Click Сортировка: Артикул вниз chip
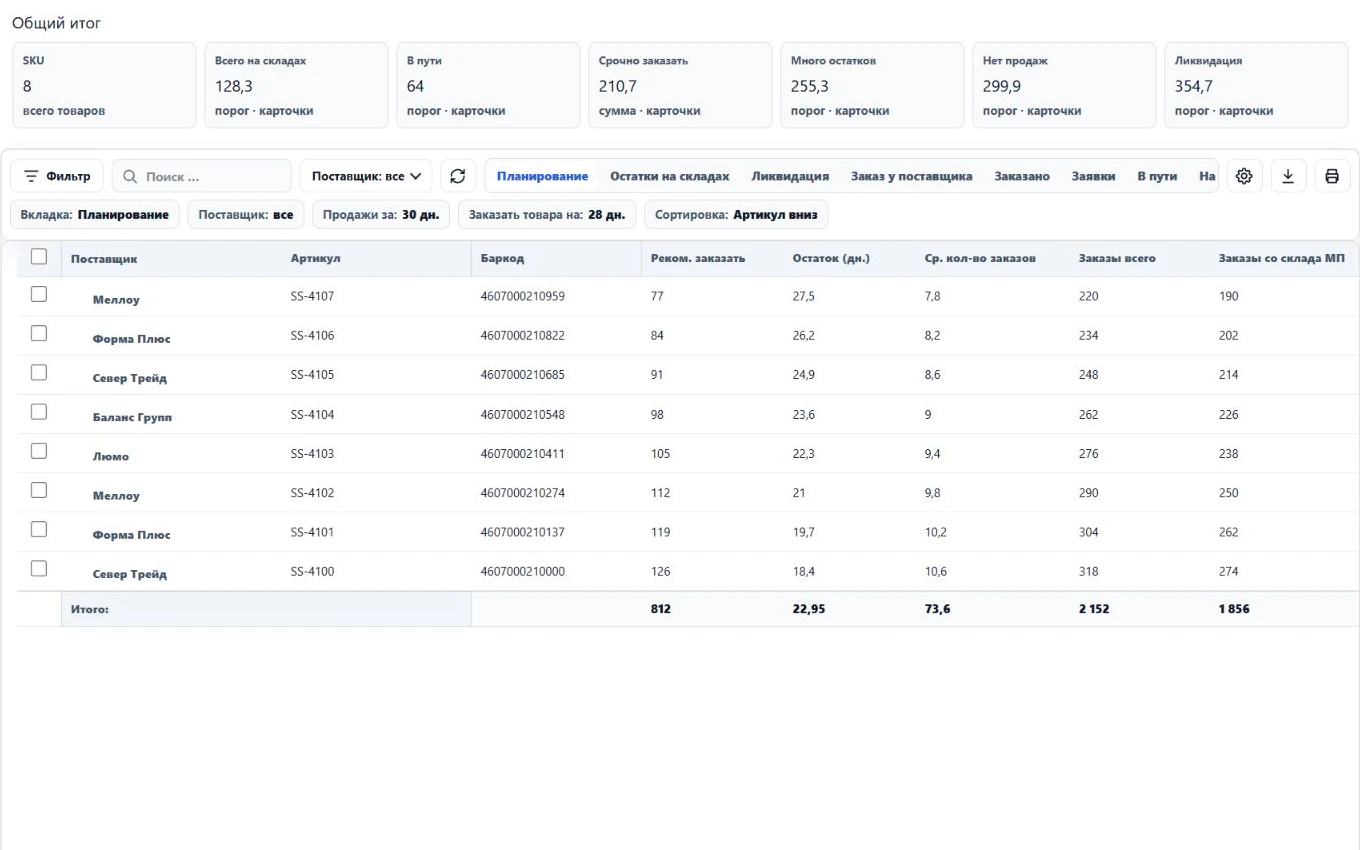Screen dimensions: 1360x850 pos(736,215)
